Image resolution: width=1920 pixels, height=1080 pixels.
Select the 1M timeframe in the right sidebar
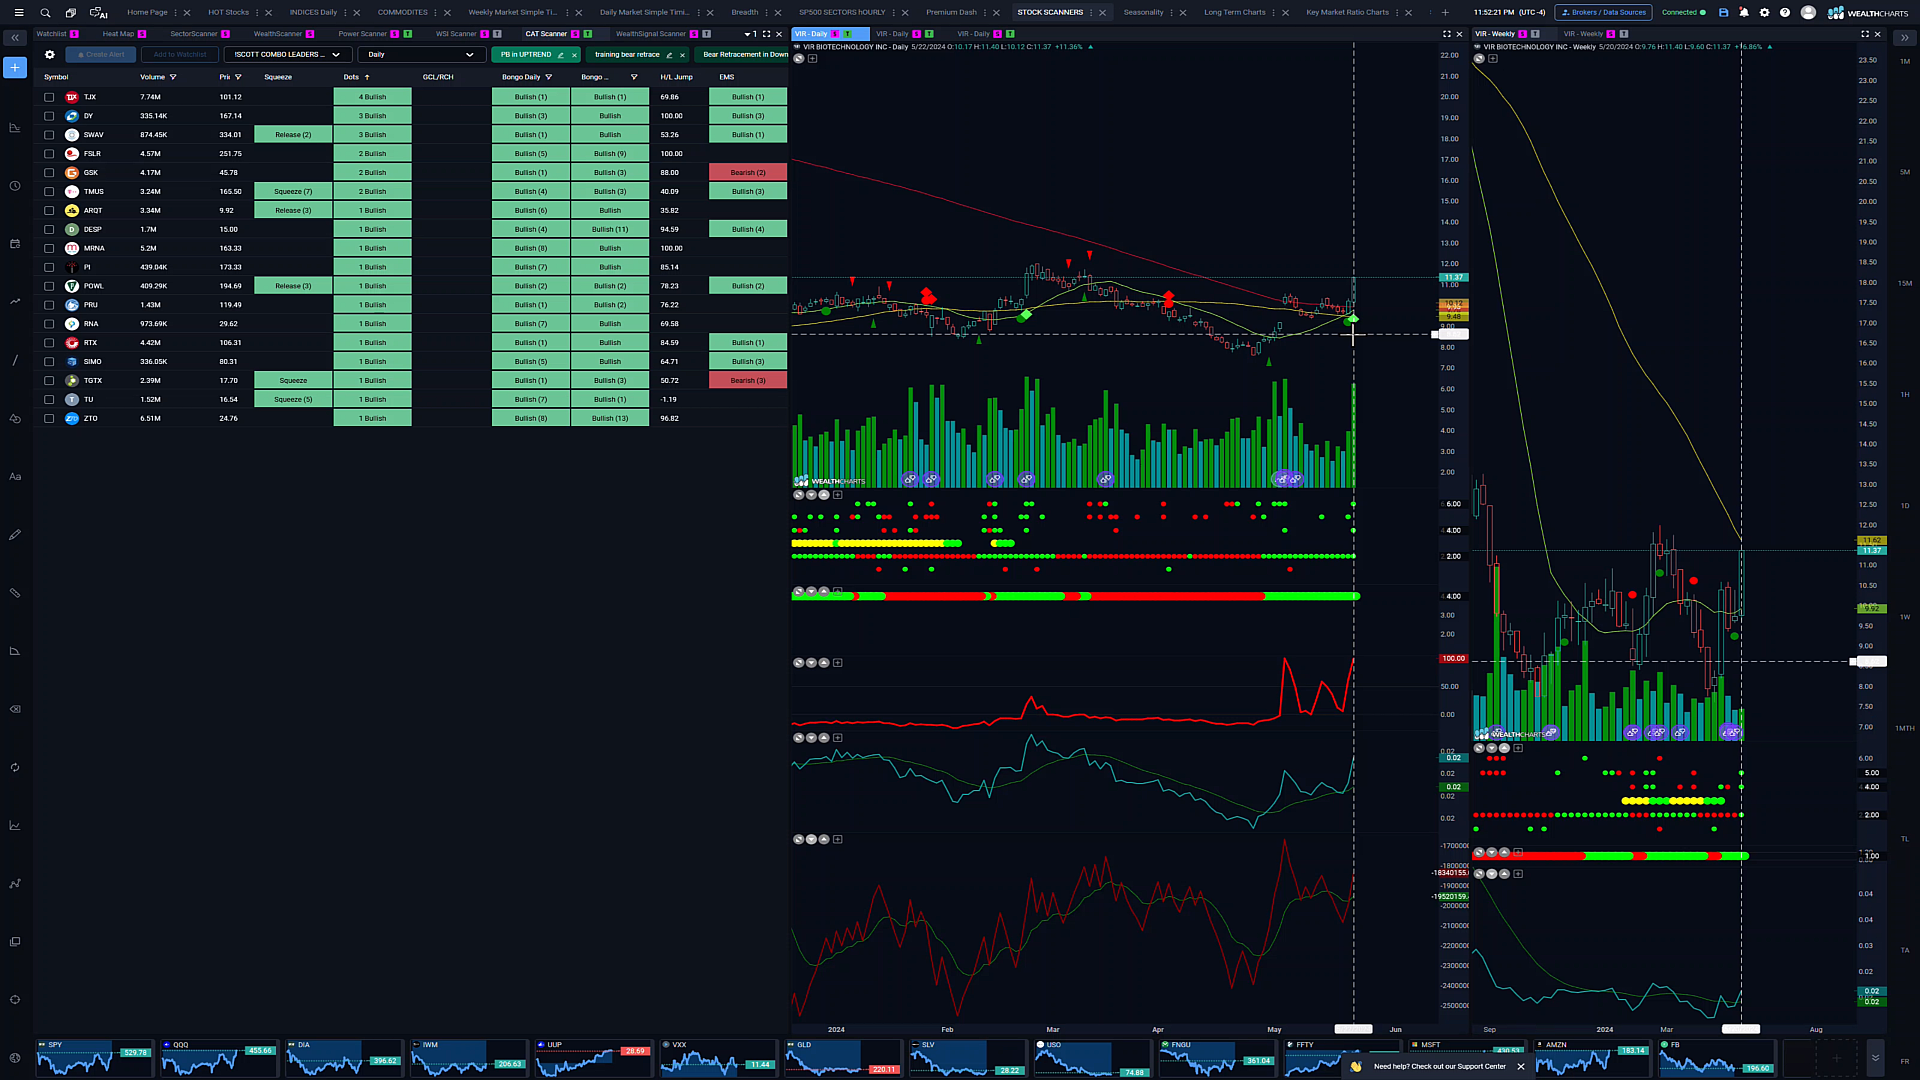click(1904, 62)
